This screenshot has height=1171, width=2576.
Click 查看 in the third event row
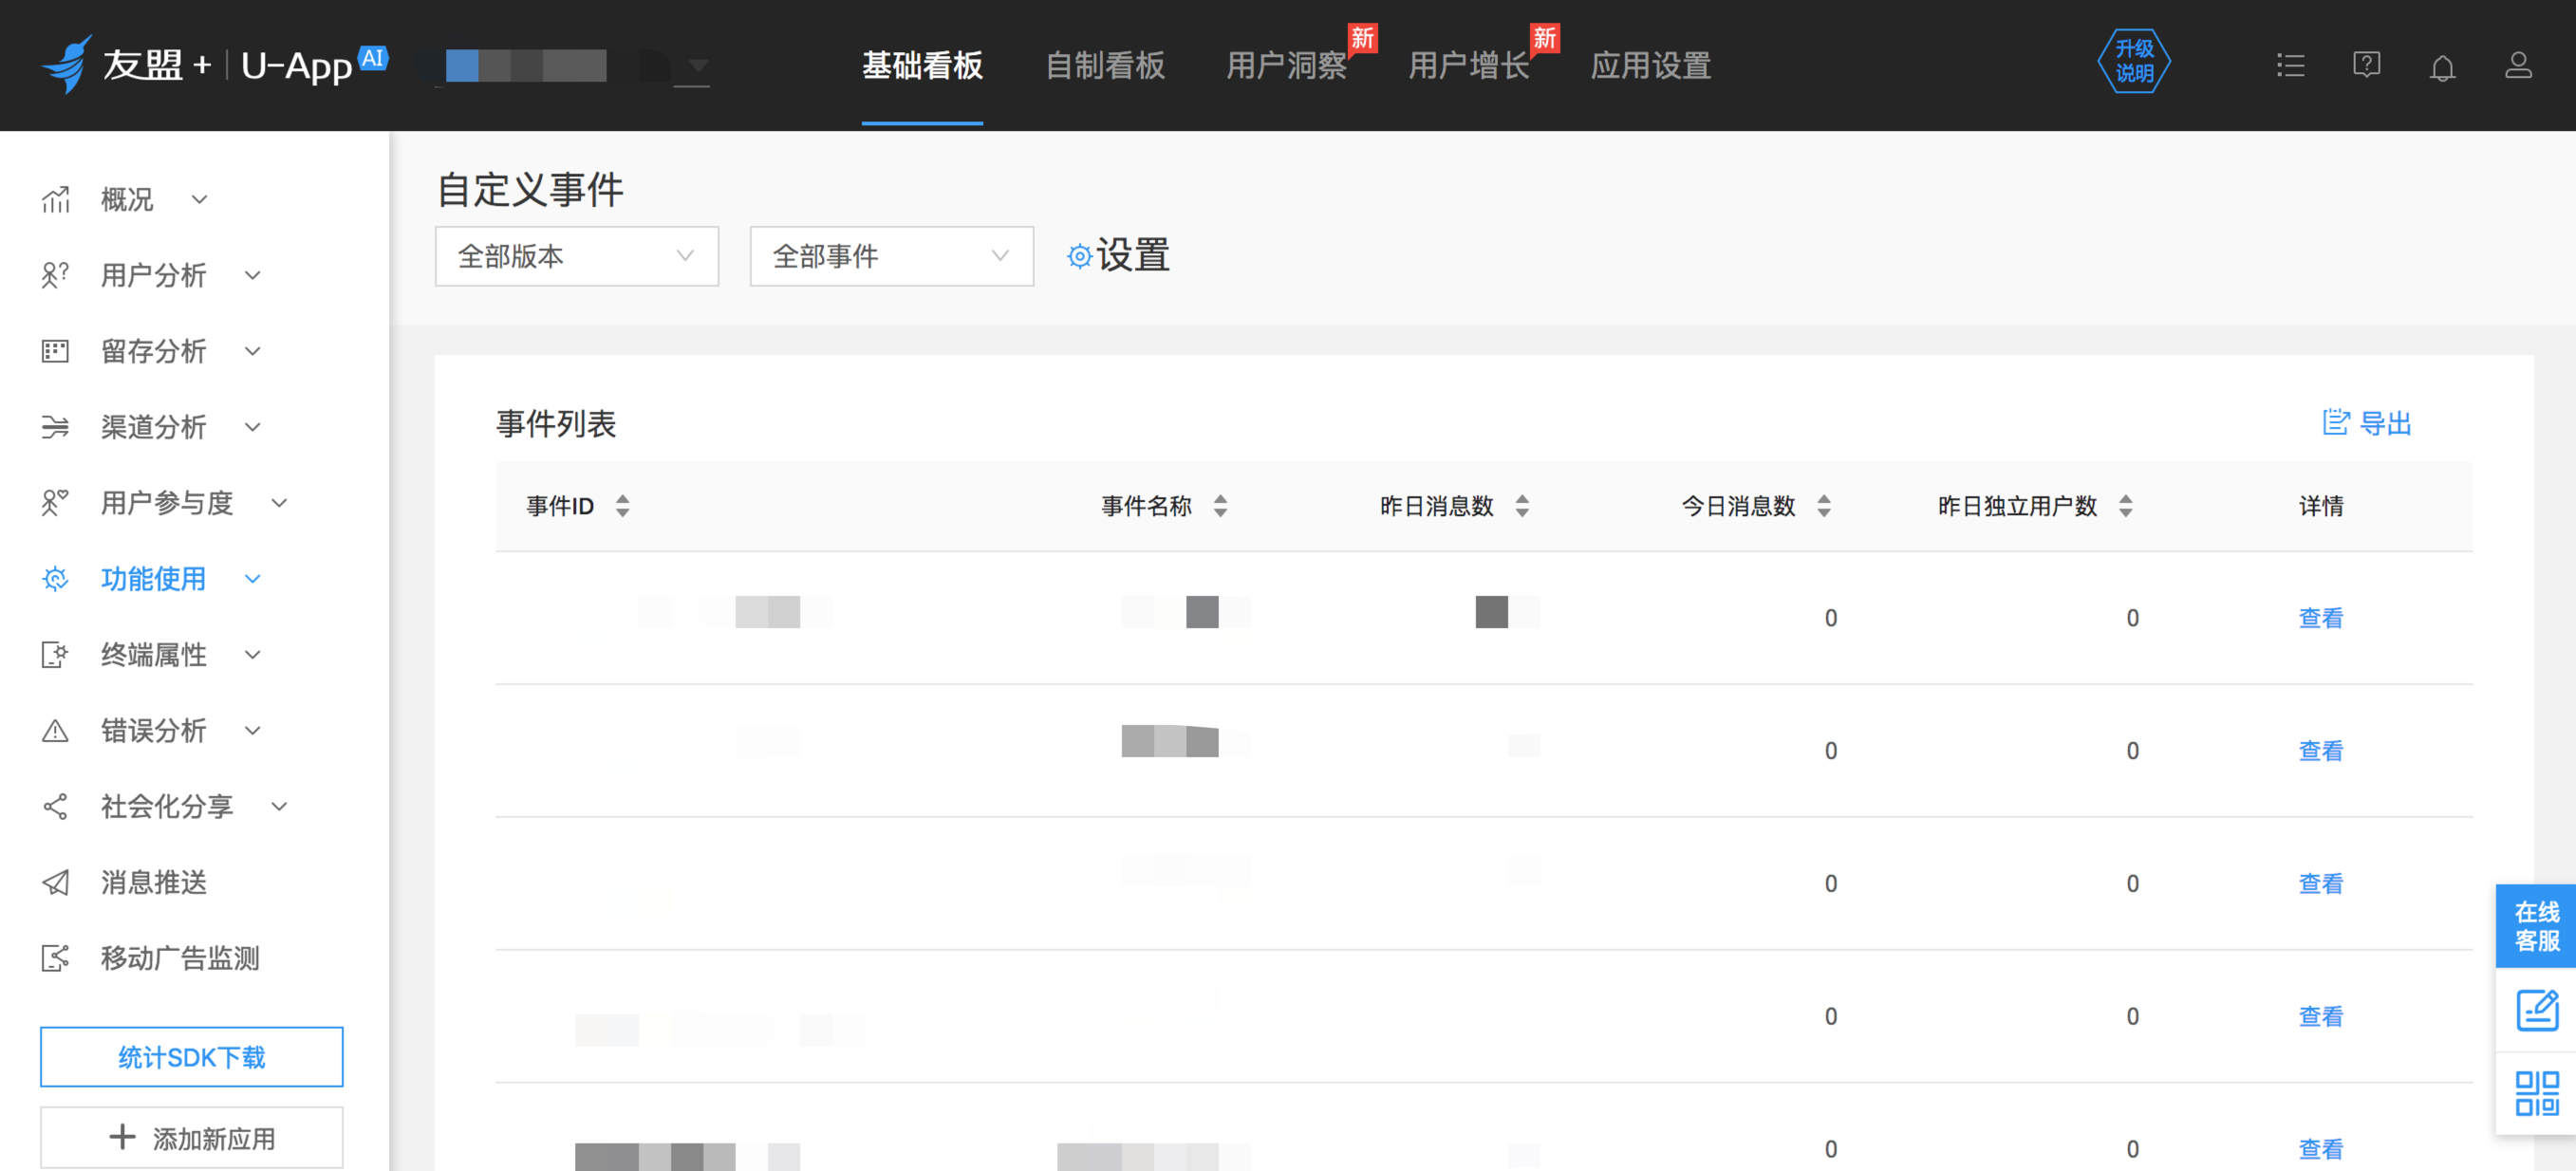click(x=2320, y=884)
